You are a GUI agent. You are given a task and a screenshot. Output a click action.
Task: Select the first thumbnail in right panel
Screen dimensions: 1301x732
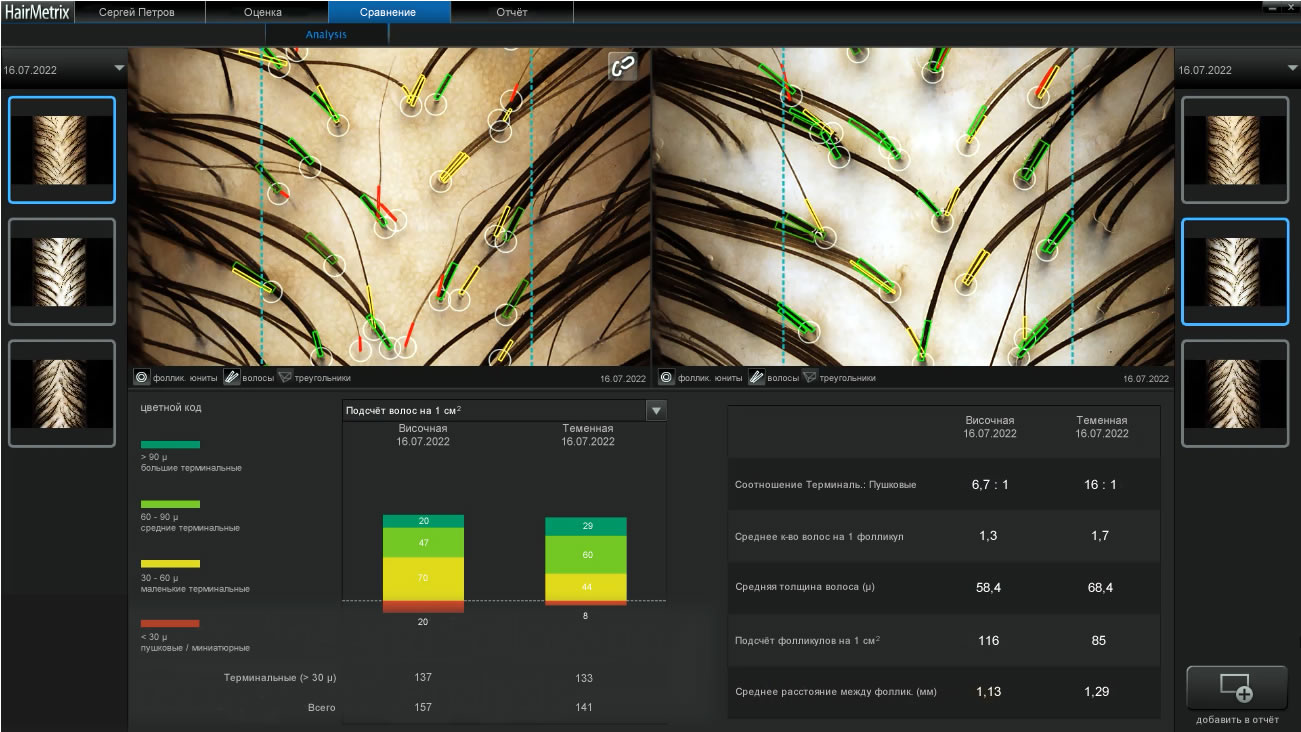coord(1234,150)
